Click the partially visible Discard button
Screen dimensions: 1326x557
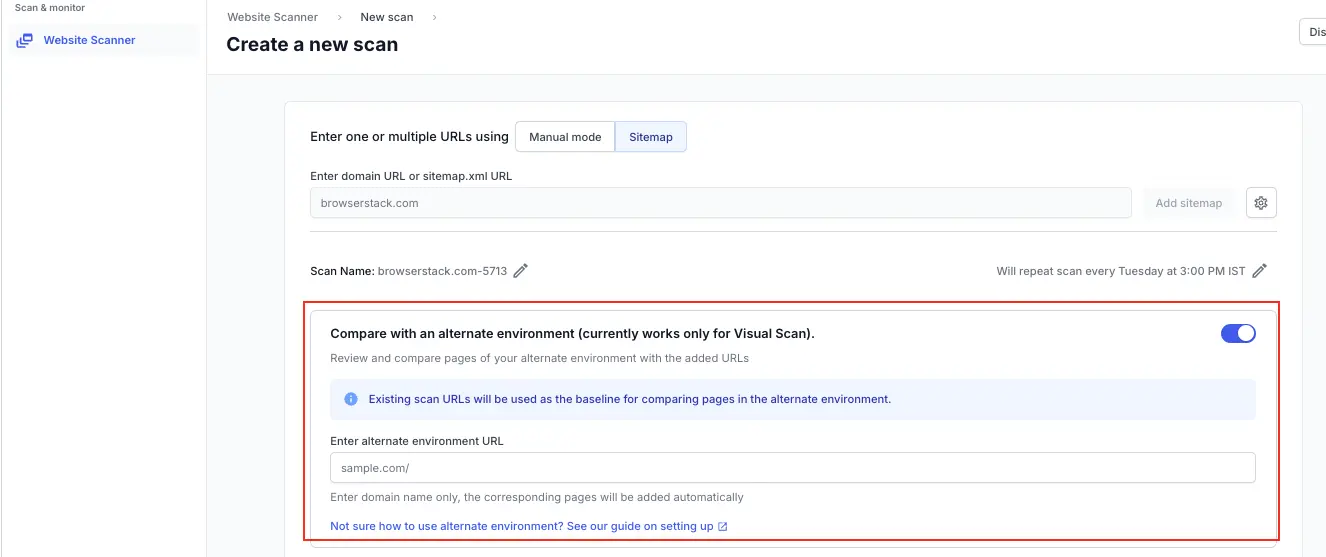click(1313, 33)
